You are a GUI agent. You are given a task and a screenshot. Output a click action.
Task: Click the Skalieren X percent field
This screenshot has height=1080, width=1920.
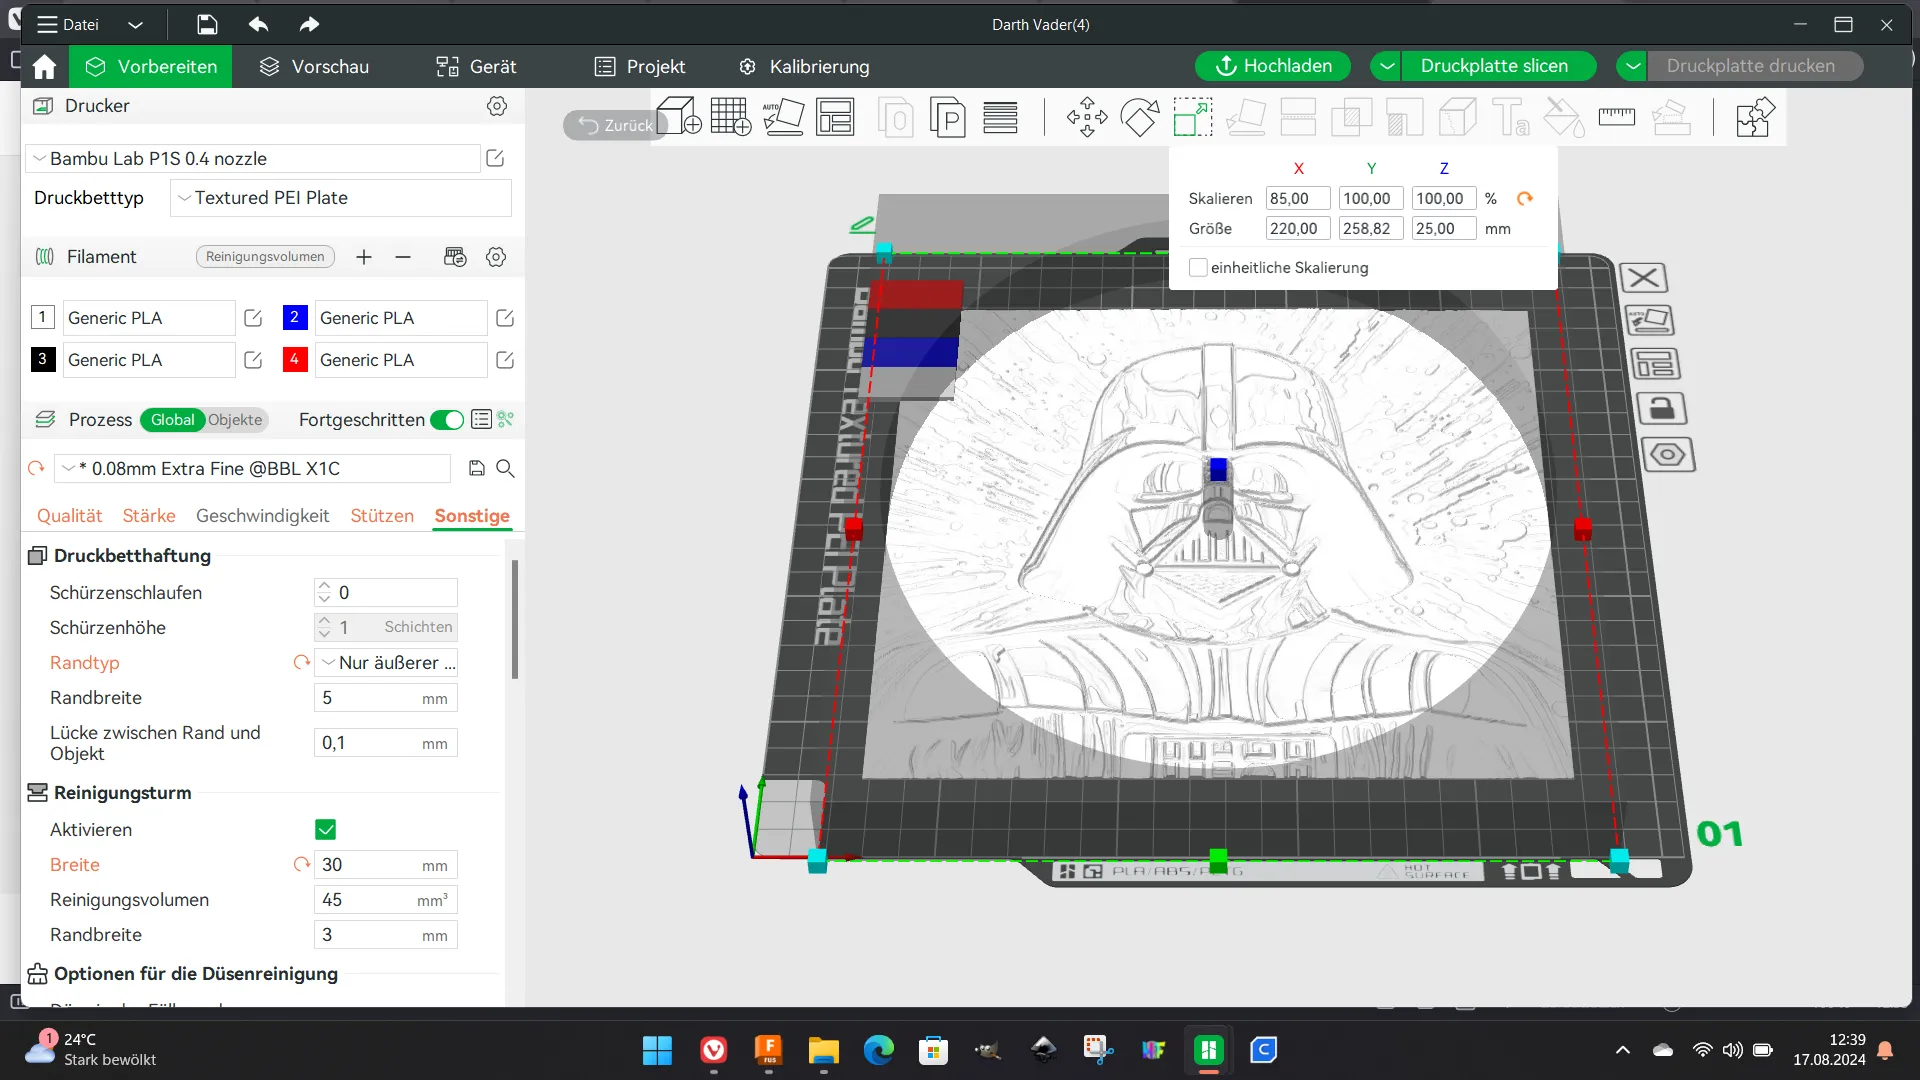(1297, 198)
